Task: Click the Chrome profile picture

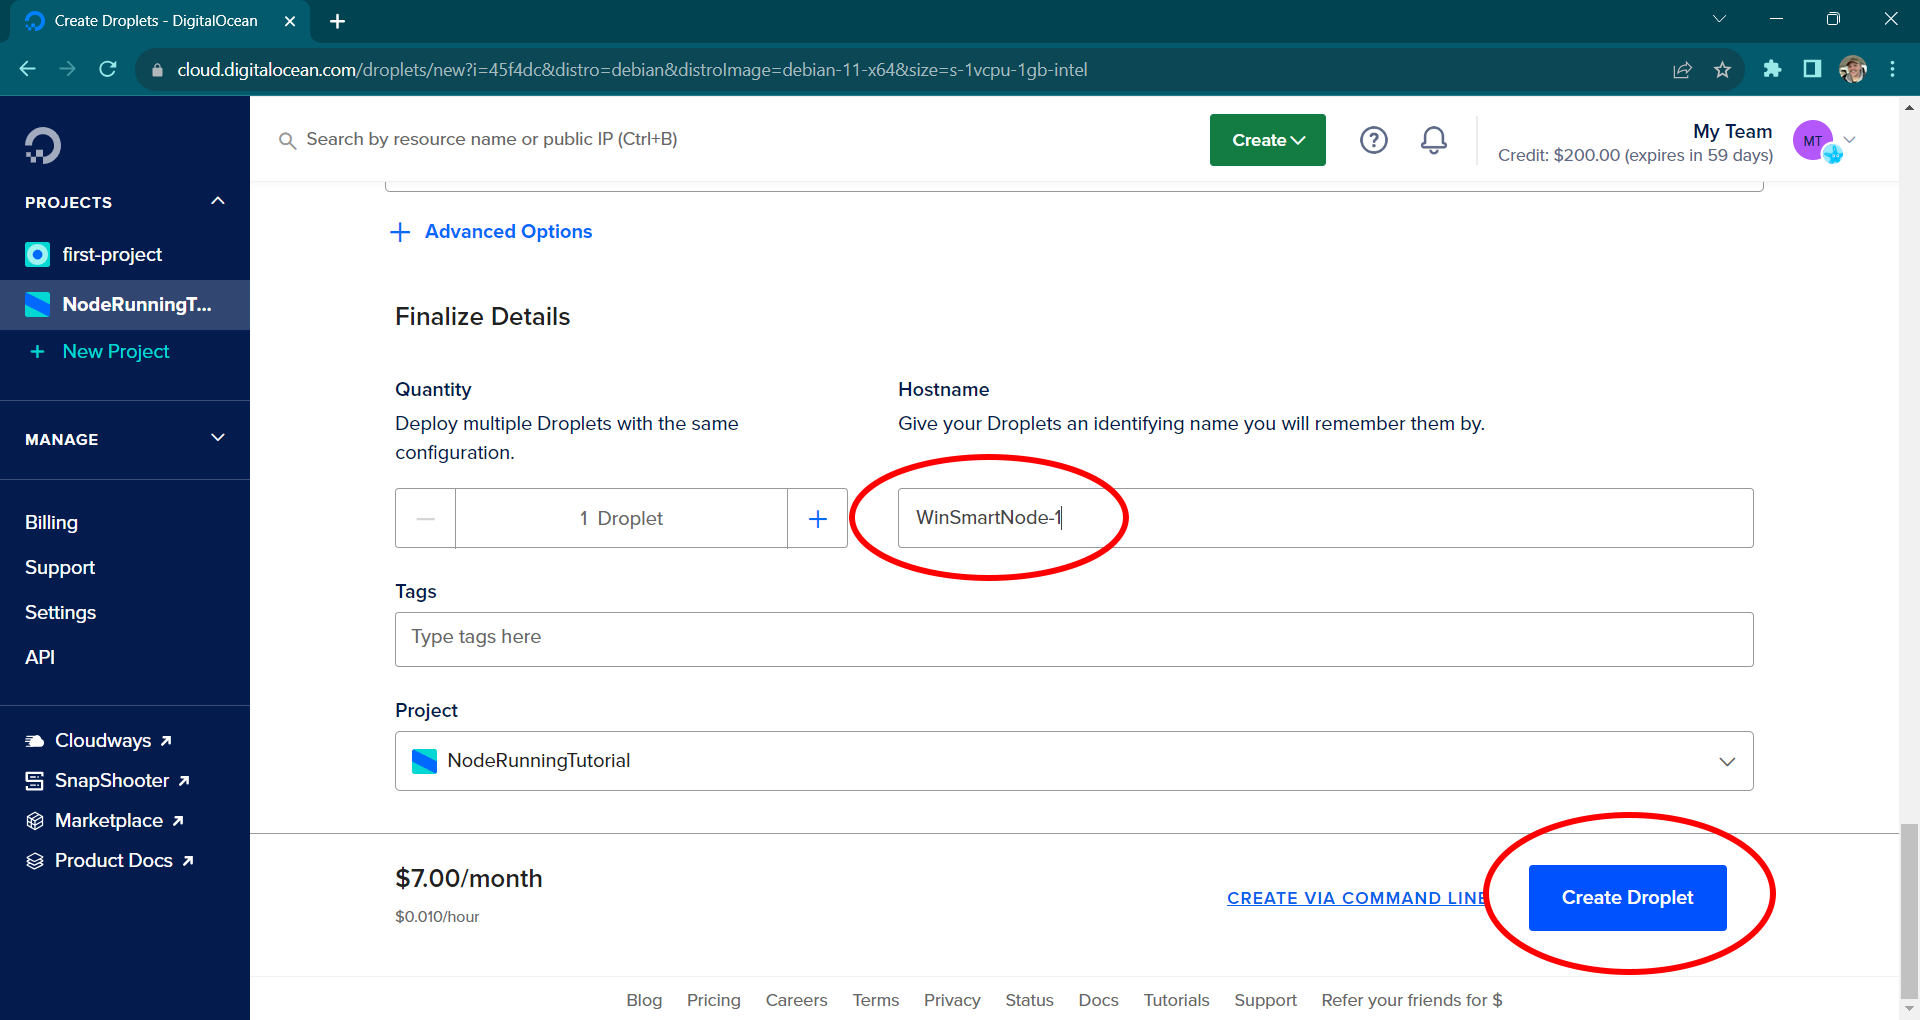Action: (1853, 69)
